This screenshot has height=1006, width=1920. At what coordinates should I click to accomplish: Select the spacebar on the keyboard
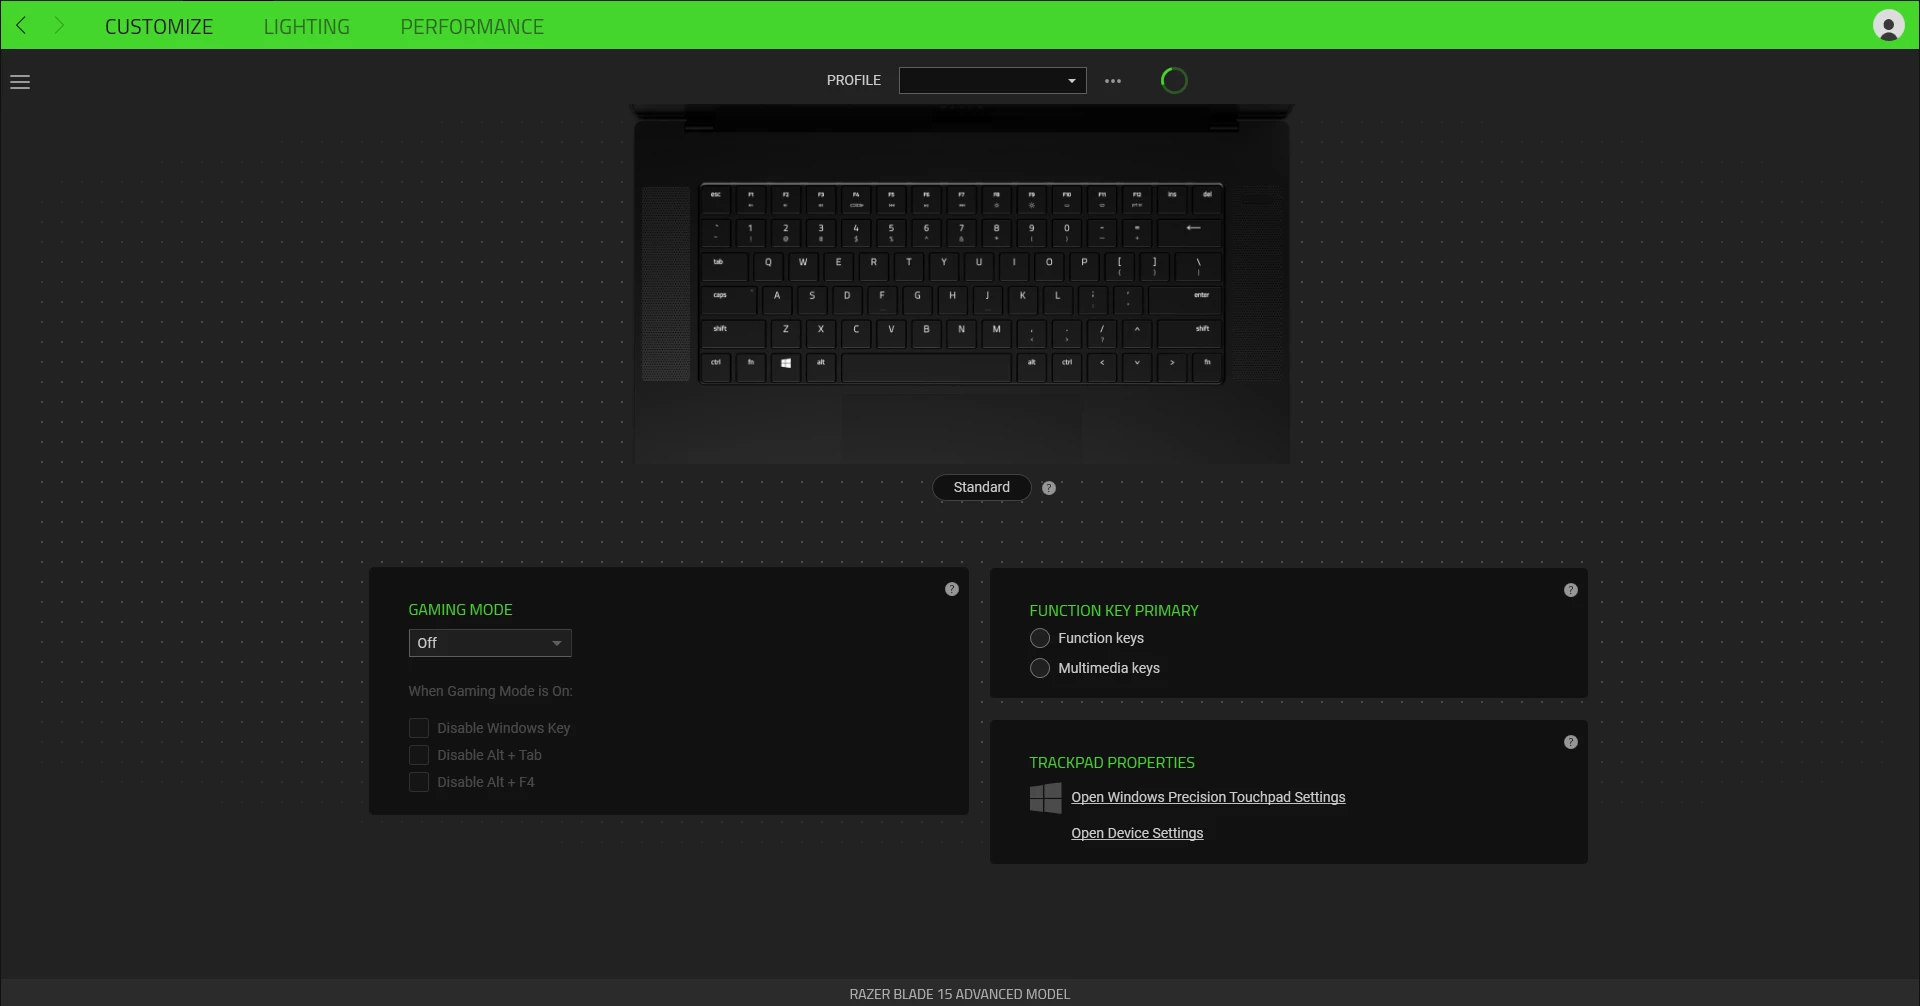926,367
